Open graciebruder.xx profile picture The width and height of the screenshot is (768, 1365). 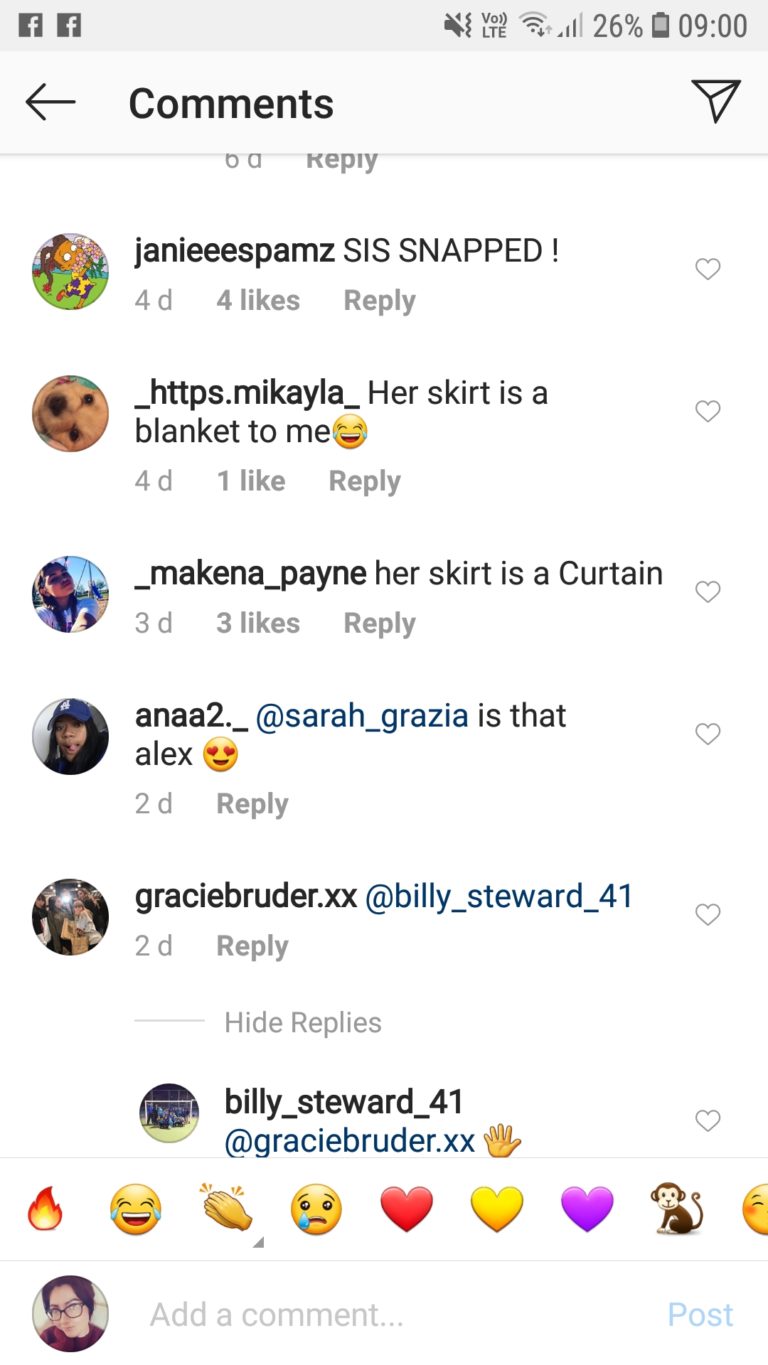(70, 917)
